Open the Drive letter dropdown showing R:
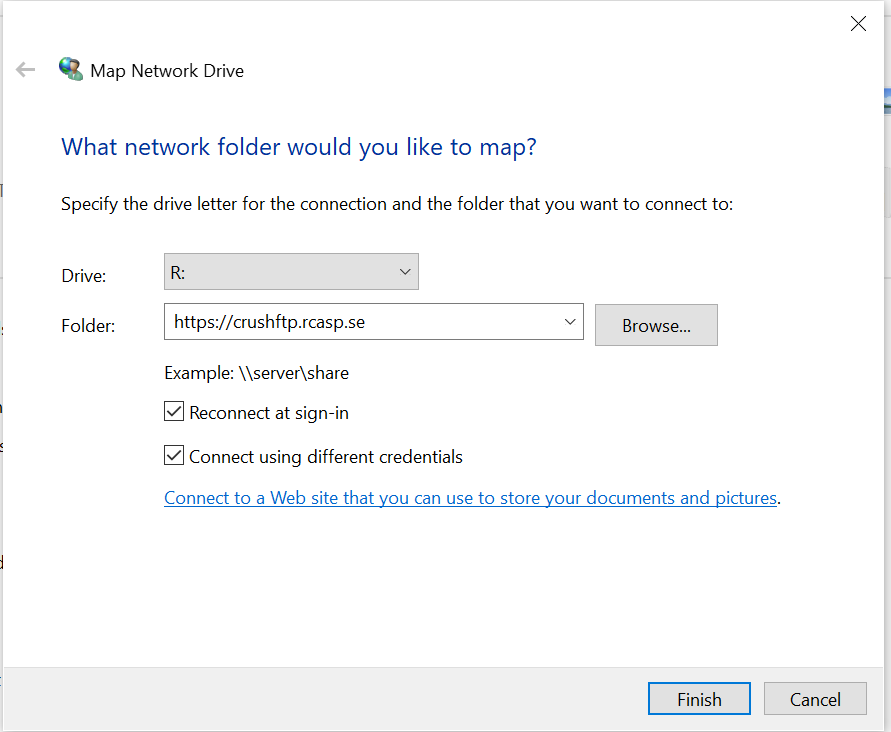 coord(290,272)
